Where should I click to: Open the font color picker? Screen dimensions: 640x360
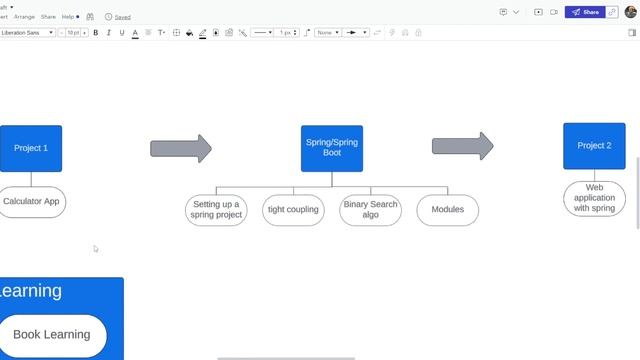[135, 33]
